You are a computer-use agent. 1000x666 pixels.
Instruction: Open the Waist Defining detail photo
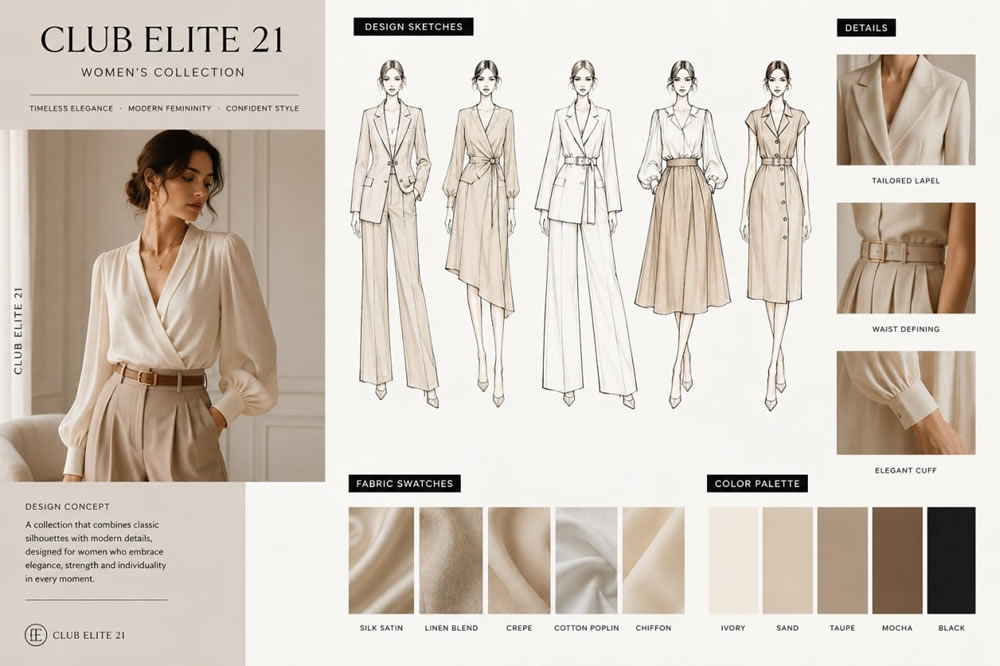pos(906,258)
